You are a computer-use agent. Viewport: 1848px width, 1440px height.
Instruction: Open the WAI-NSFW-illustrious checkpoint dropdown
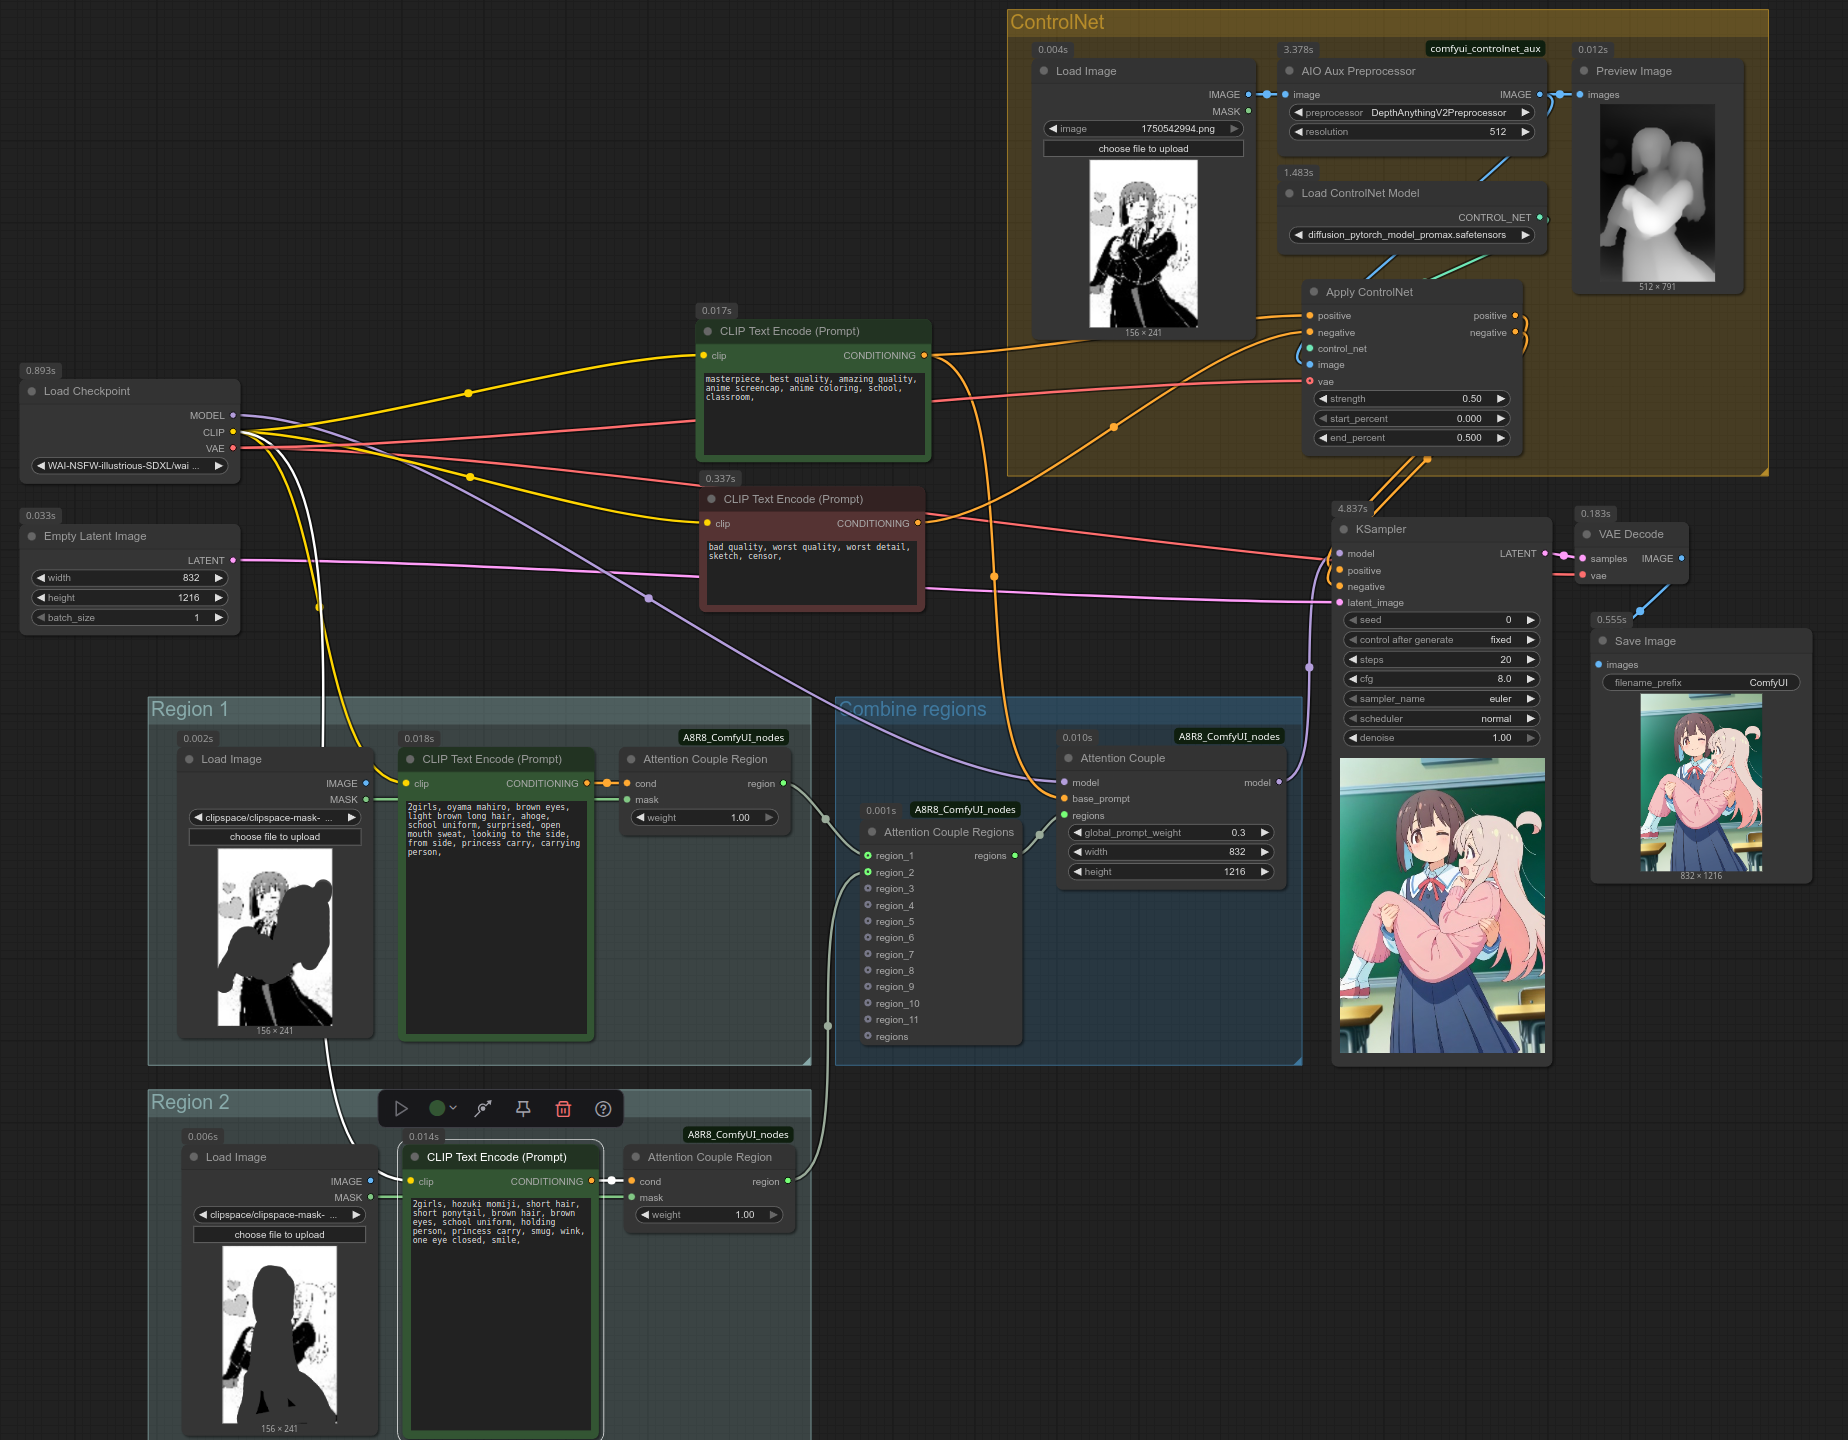pos(129,466)
